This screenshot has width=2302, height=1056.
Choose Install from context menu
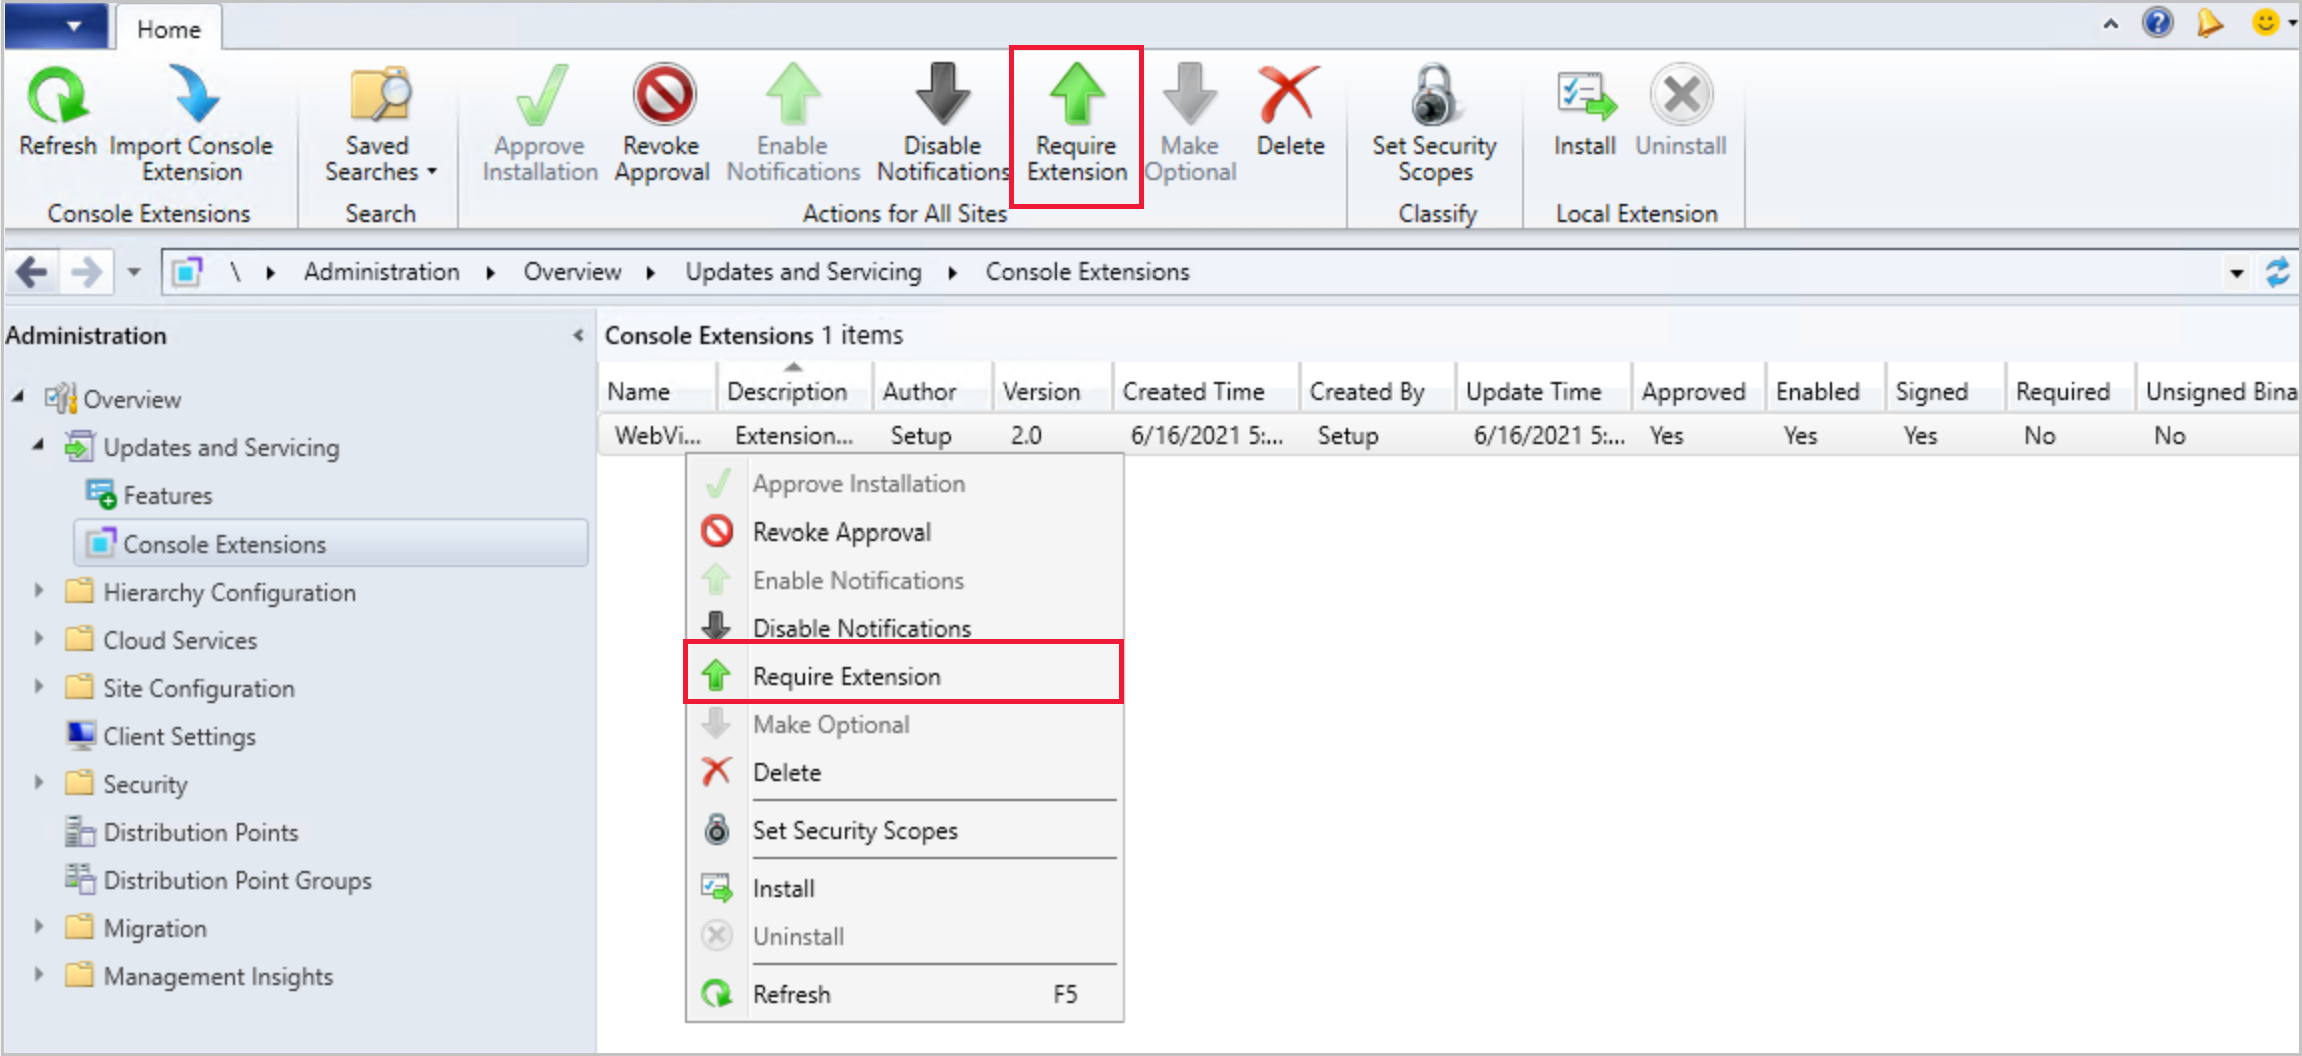click(904, 888)
